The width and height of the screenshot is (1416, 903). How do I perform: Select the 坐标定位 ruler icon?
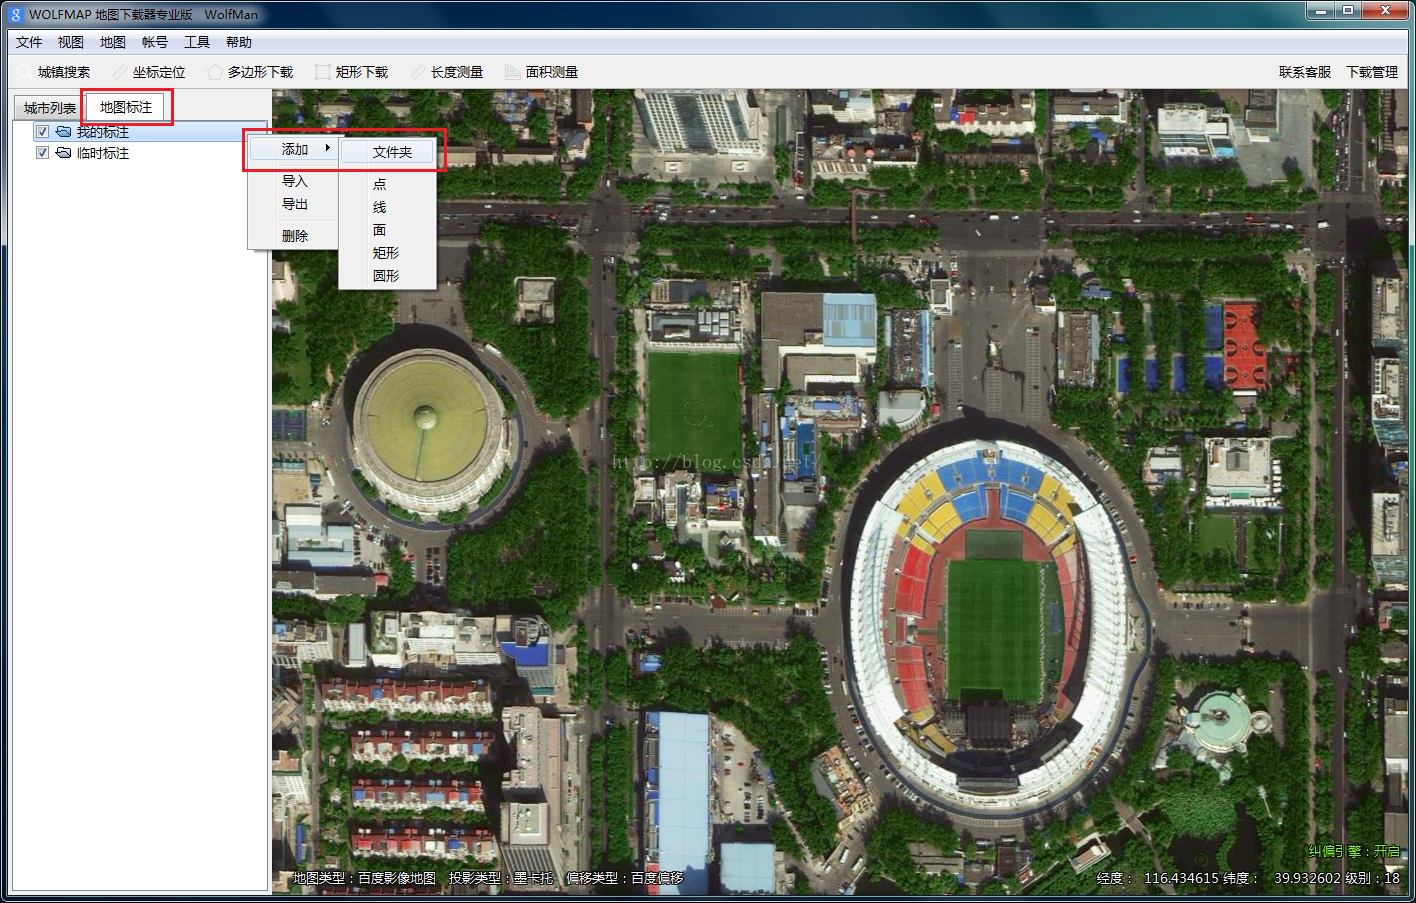click(x=120, y=72)
